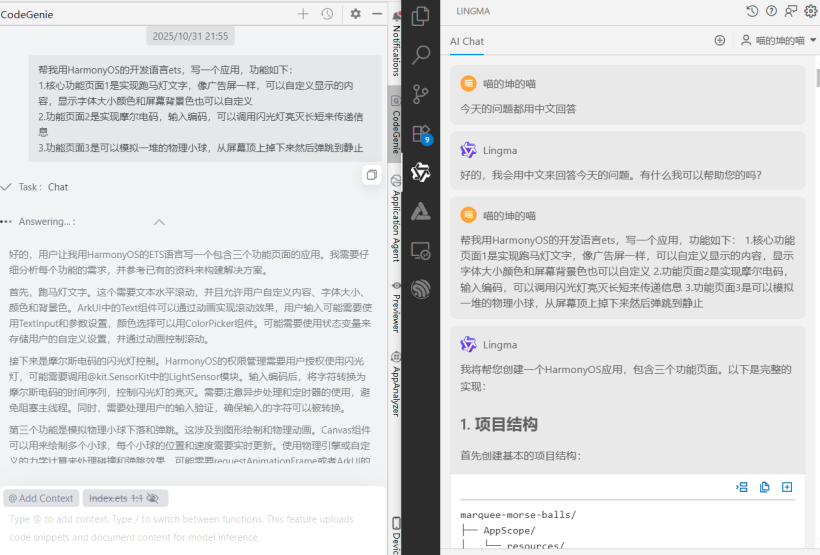The height and width of the screenshot is (555, 820).
Task: Open Lingma settings gear
Action: [810, 11]
